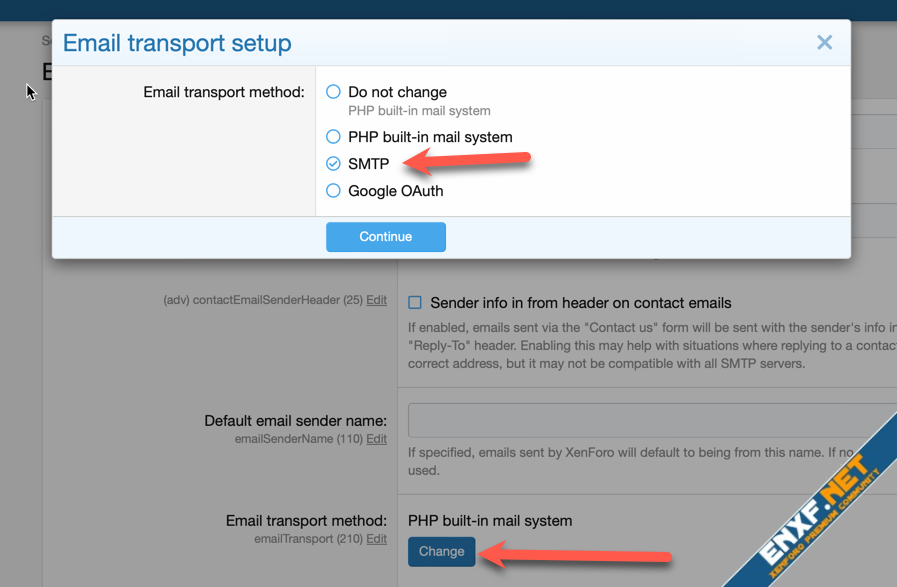Viewport: 897px width, 587px height.
Task: Click grey hint text under "Do not change"
Action: 419,111
